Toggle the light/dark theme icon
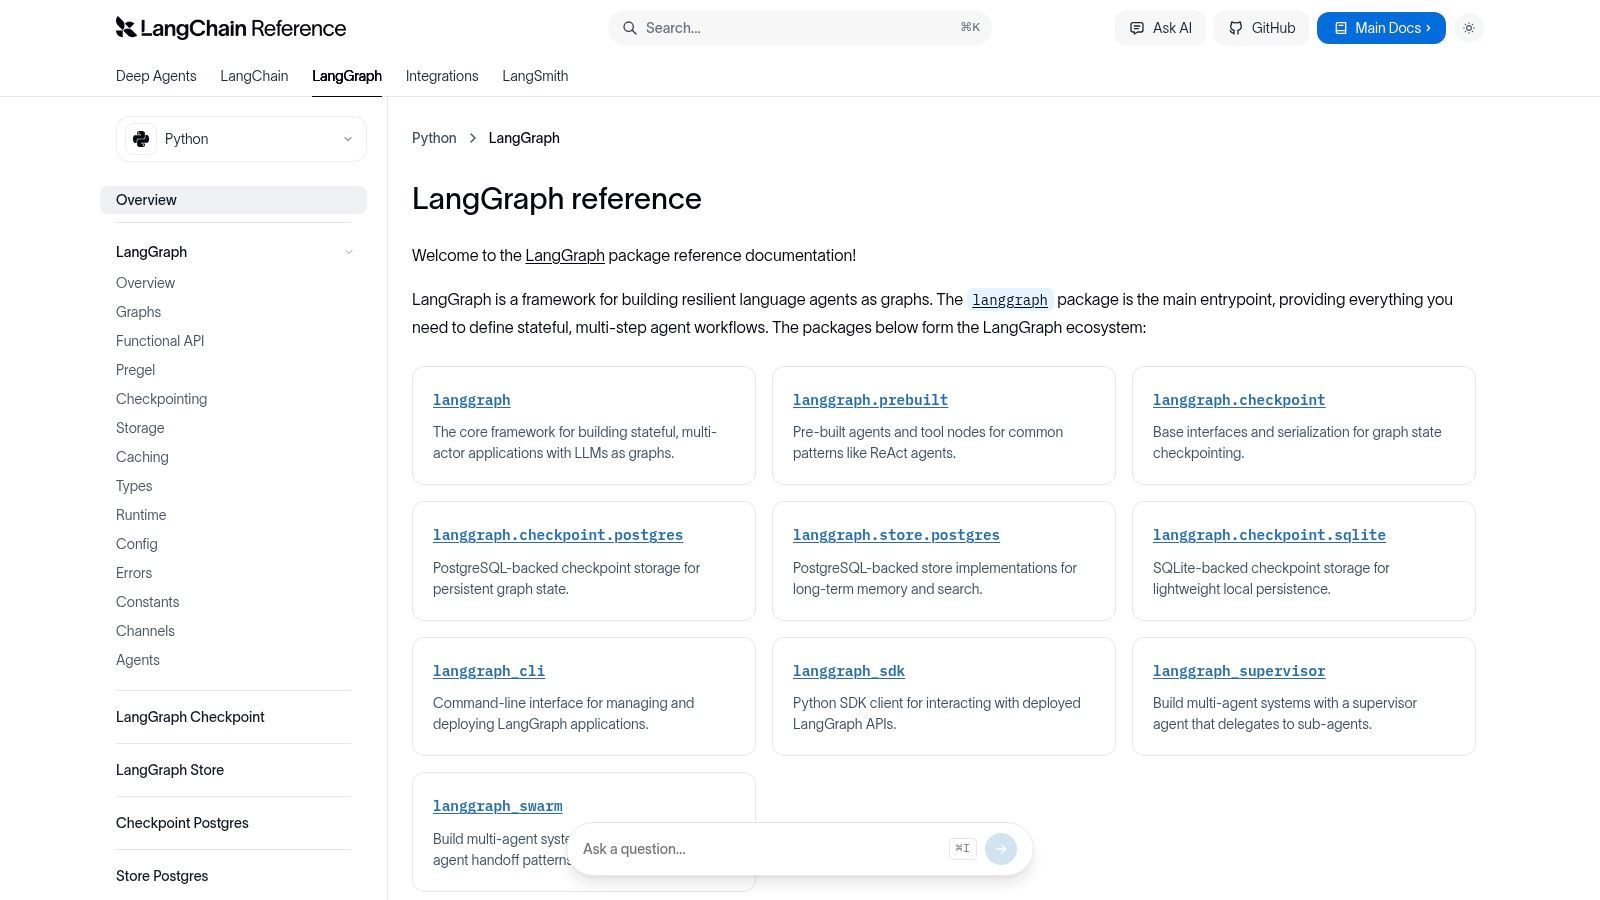1600x900 pixels. coord(1469,28)
